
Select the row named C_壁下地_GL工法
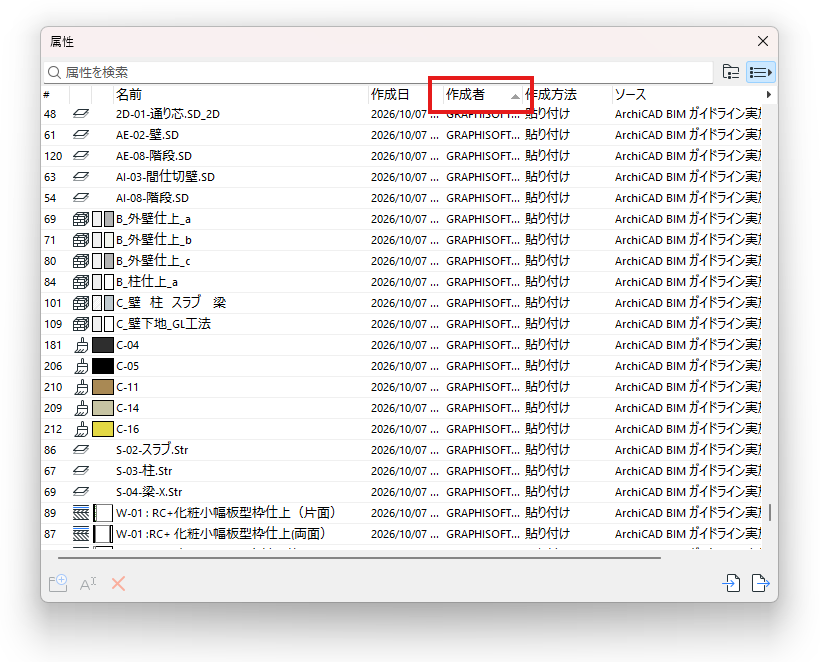pos(402,324)
